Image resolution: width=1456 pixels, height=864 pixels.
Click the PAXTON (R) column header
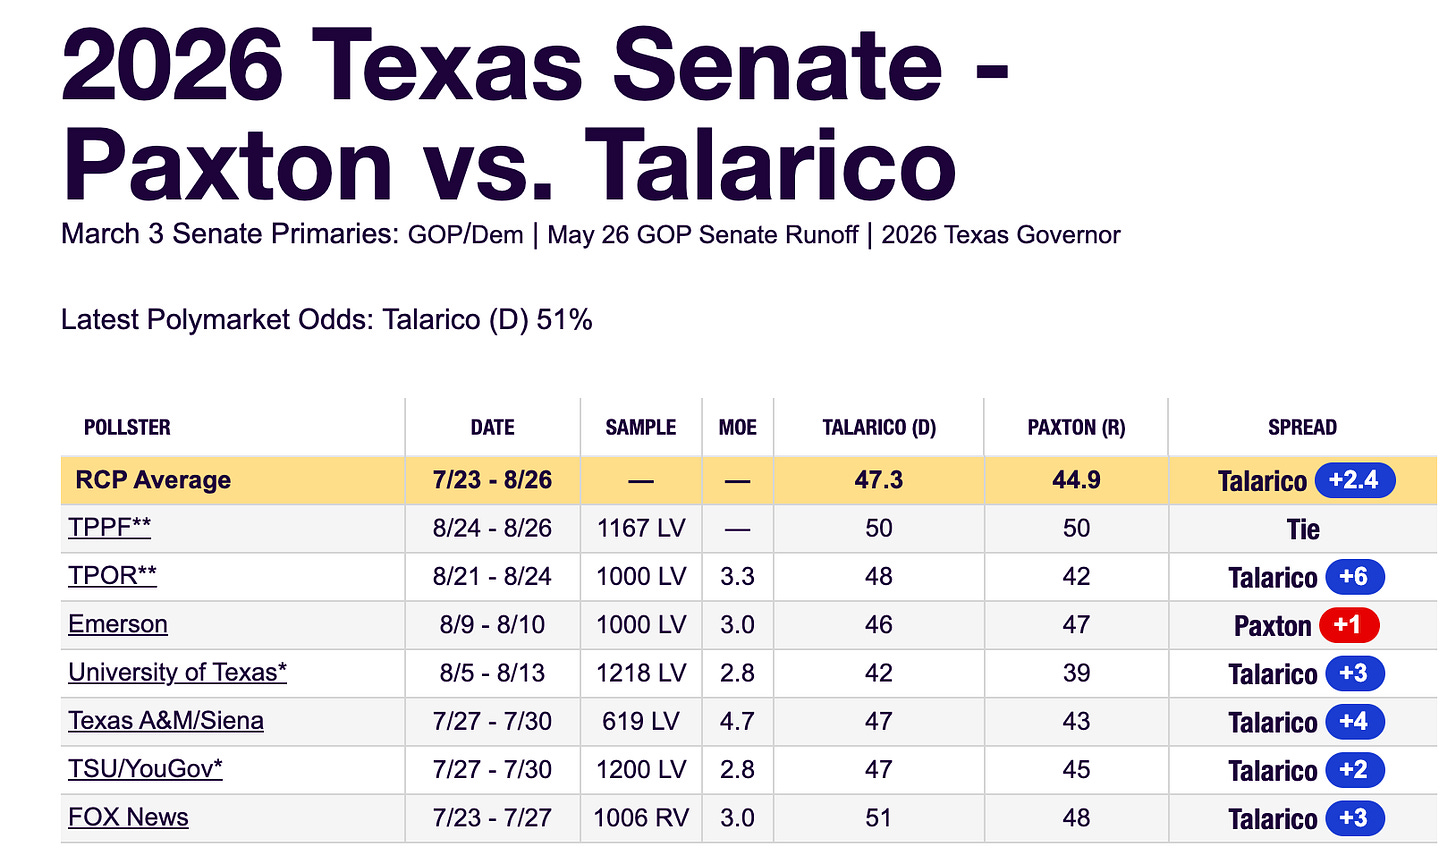1076,427
